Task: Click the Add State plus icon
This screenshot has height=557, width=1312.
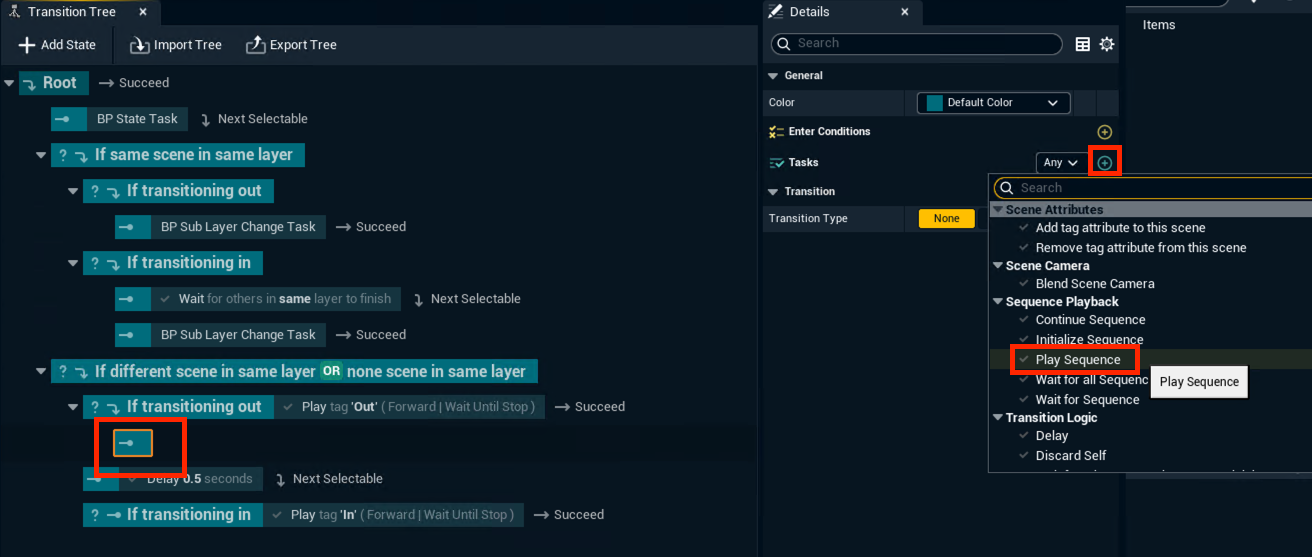Action: pyautogui.click(x=27, y=45)
